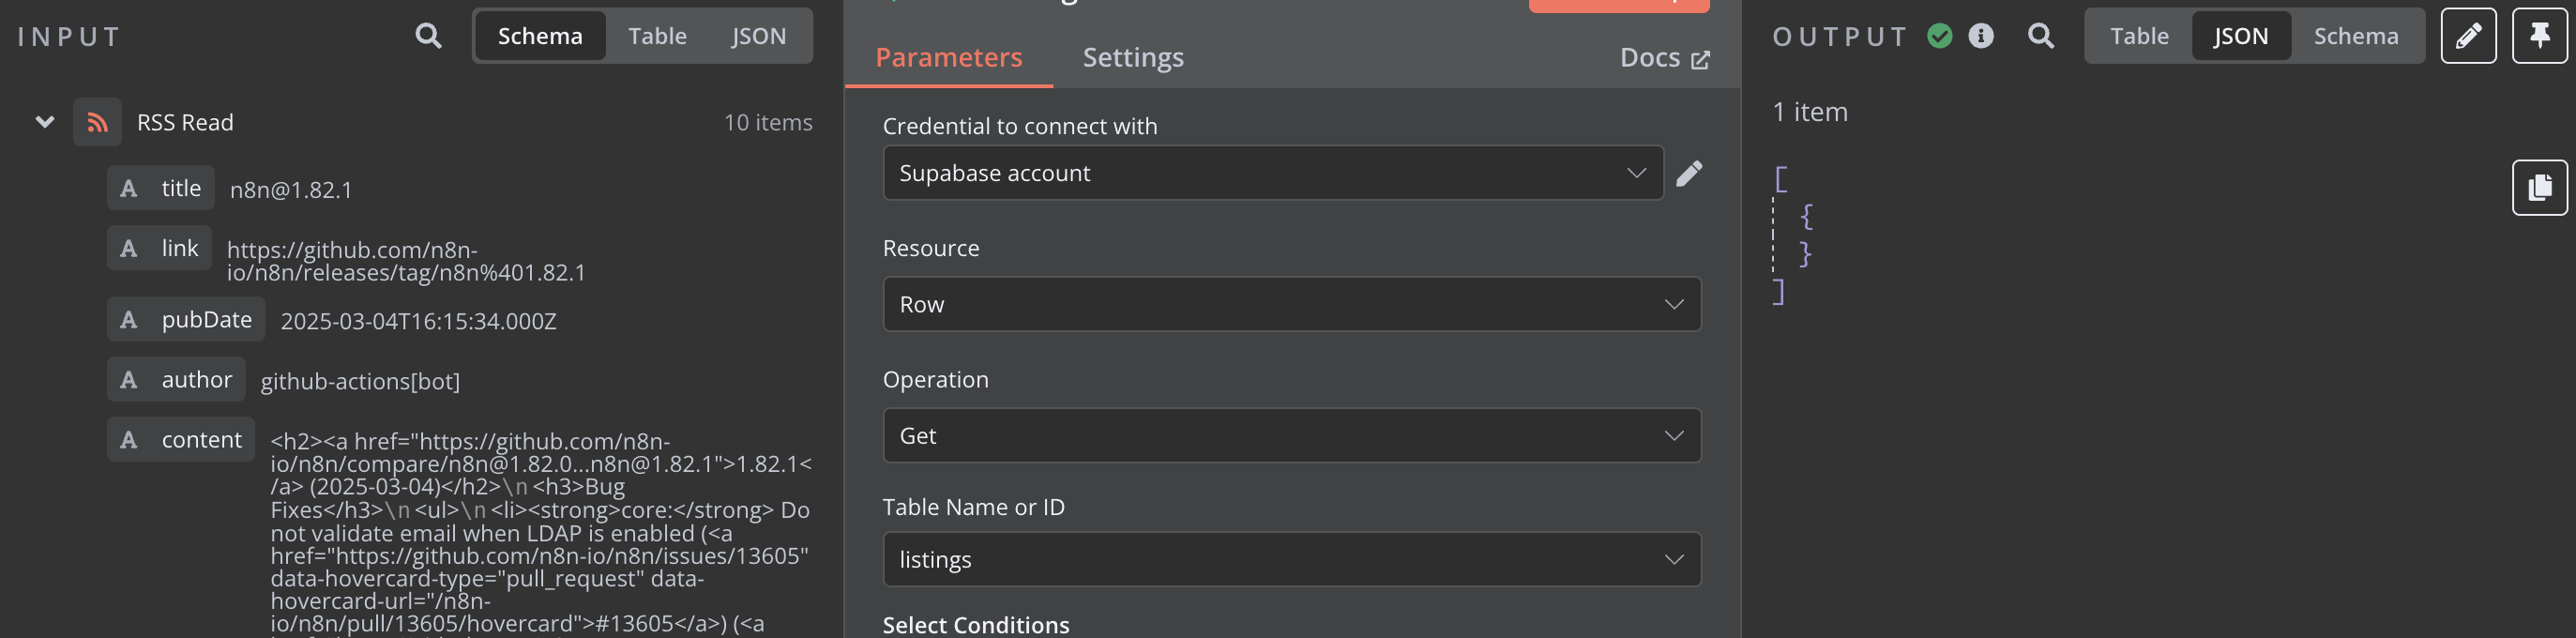Click the pencil edit output icon

click(x=2468, y=36)
